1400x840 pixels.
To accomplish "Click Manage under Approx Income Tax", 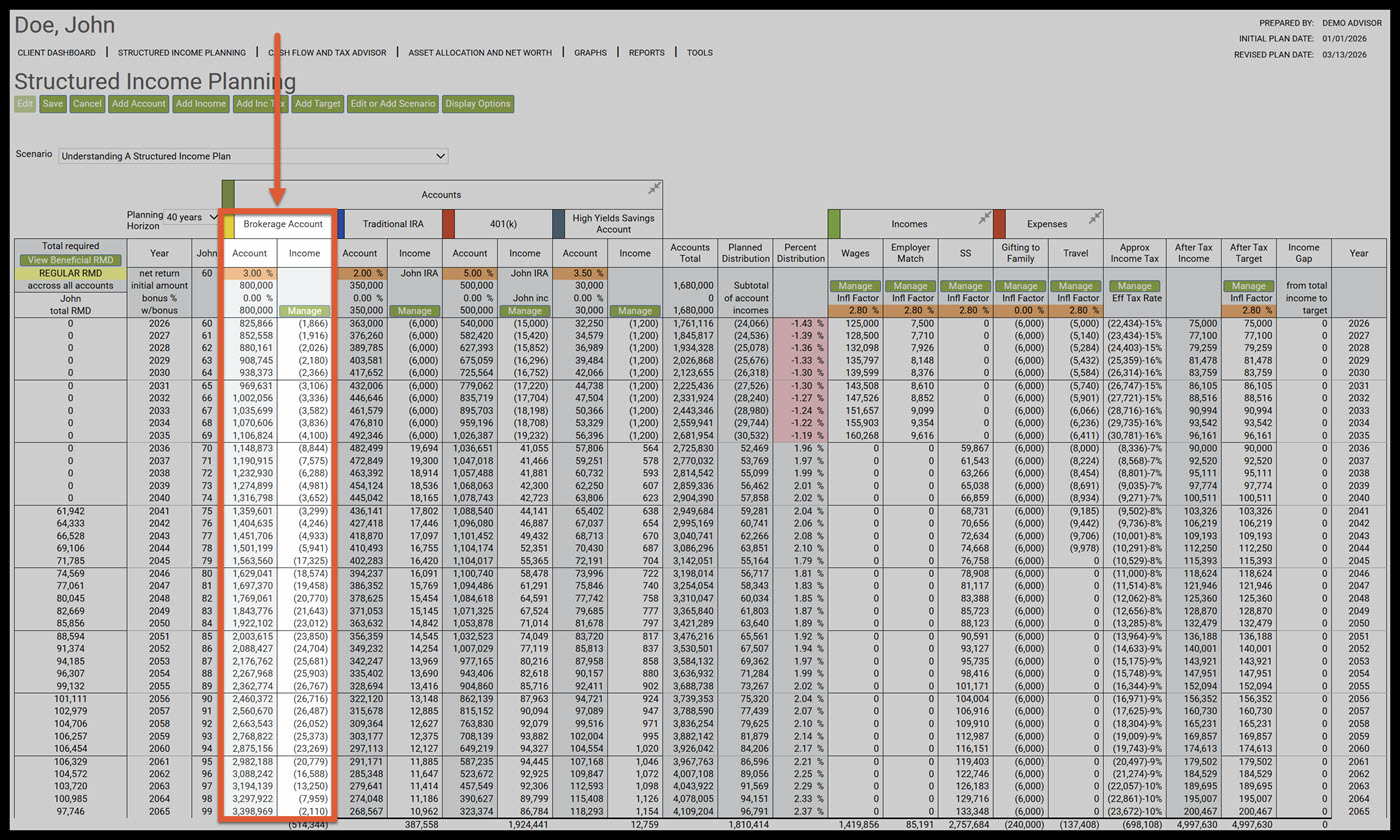I will 1135,286.
